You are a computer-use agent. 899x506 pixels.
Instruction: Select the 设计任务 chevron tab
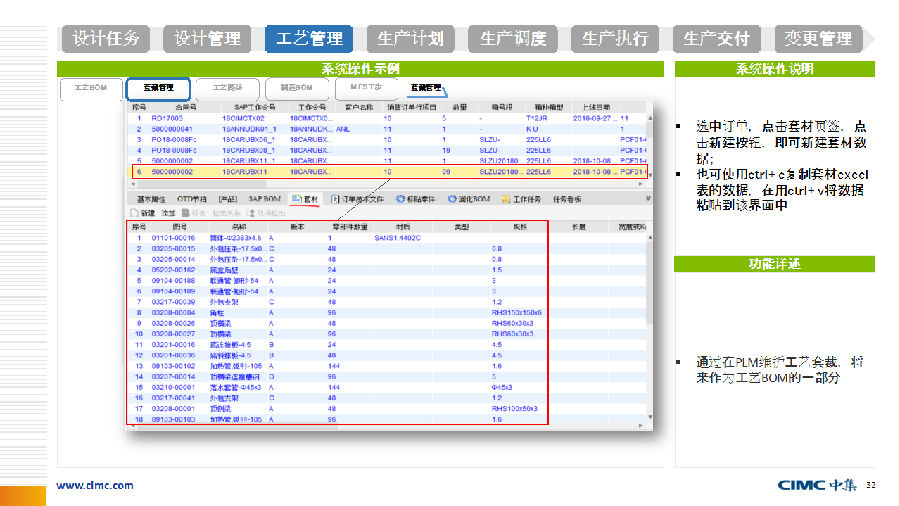(x=106, y=39)
